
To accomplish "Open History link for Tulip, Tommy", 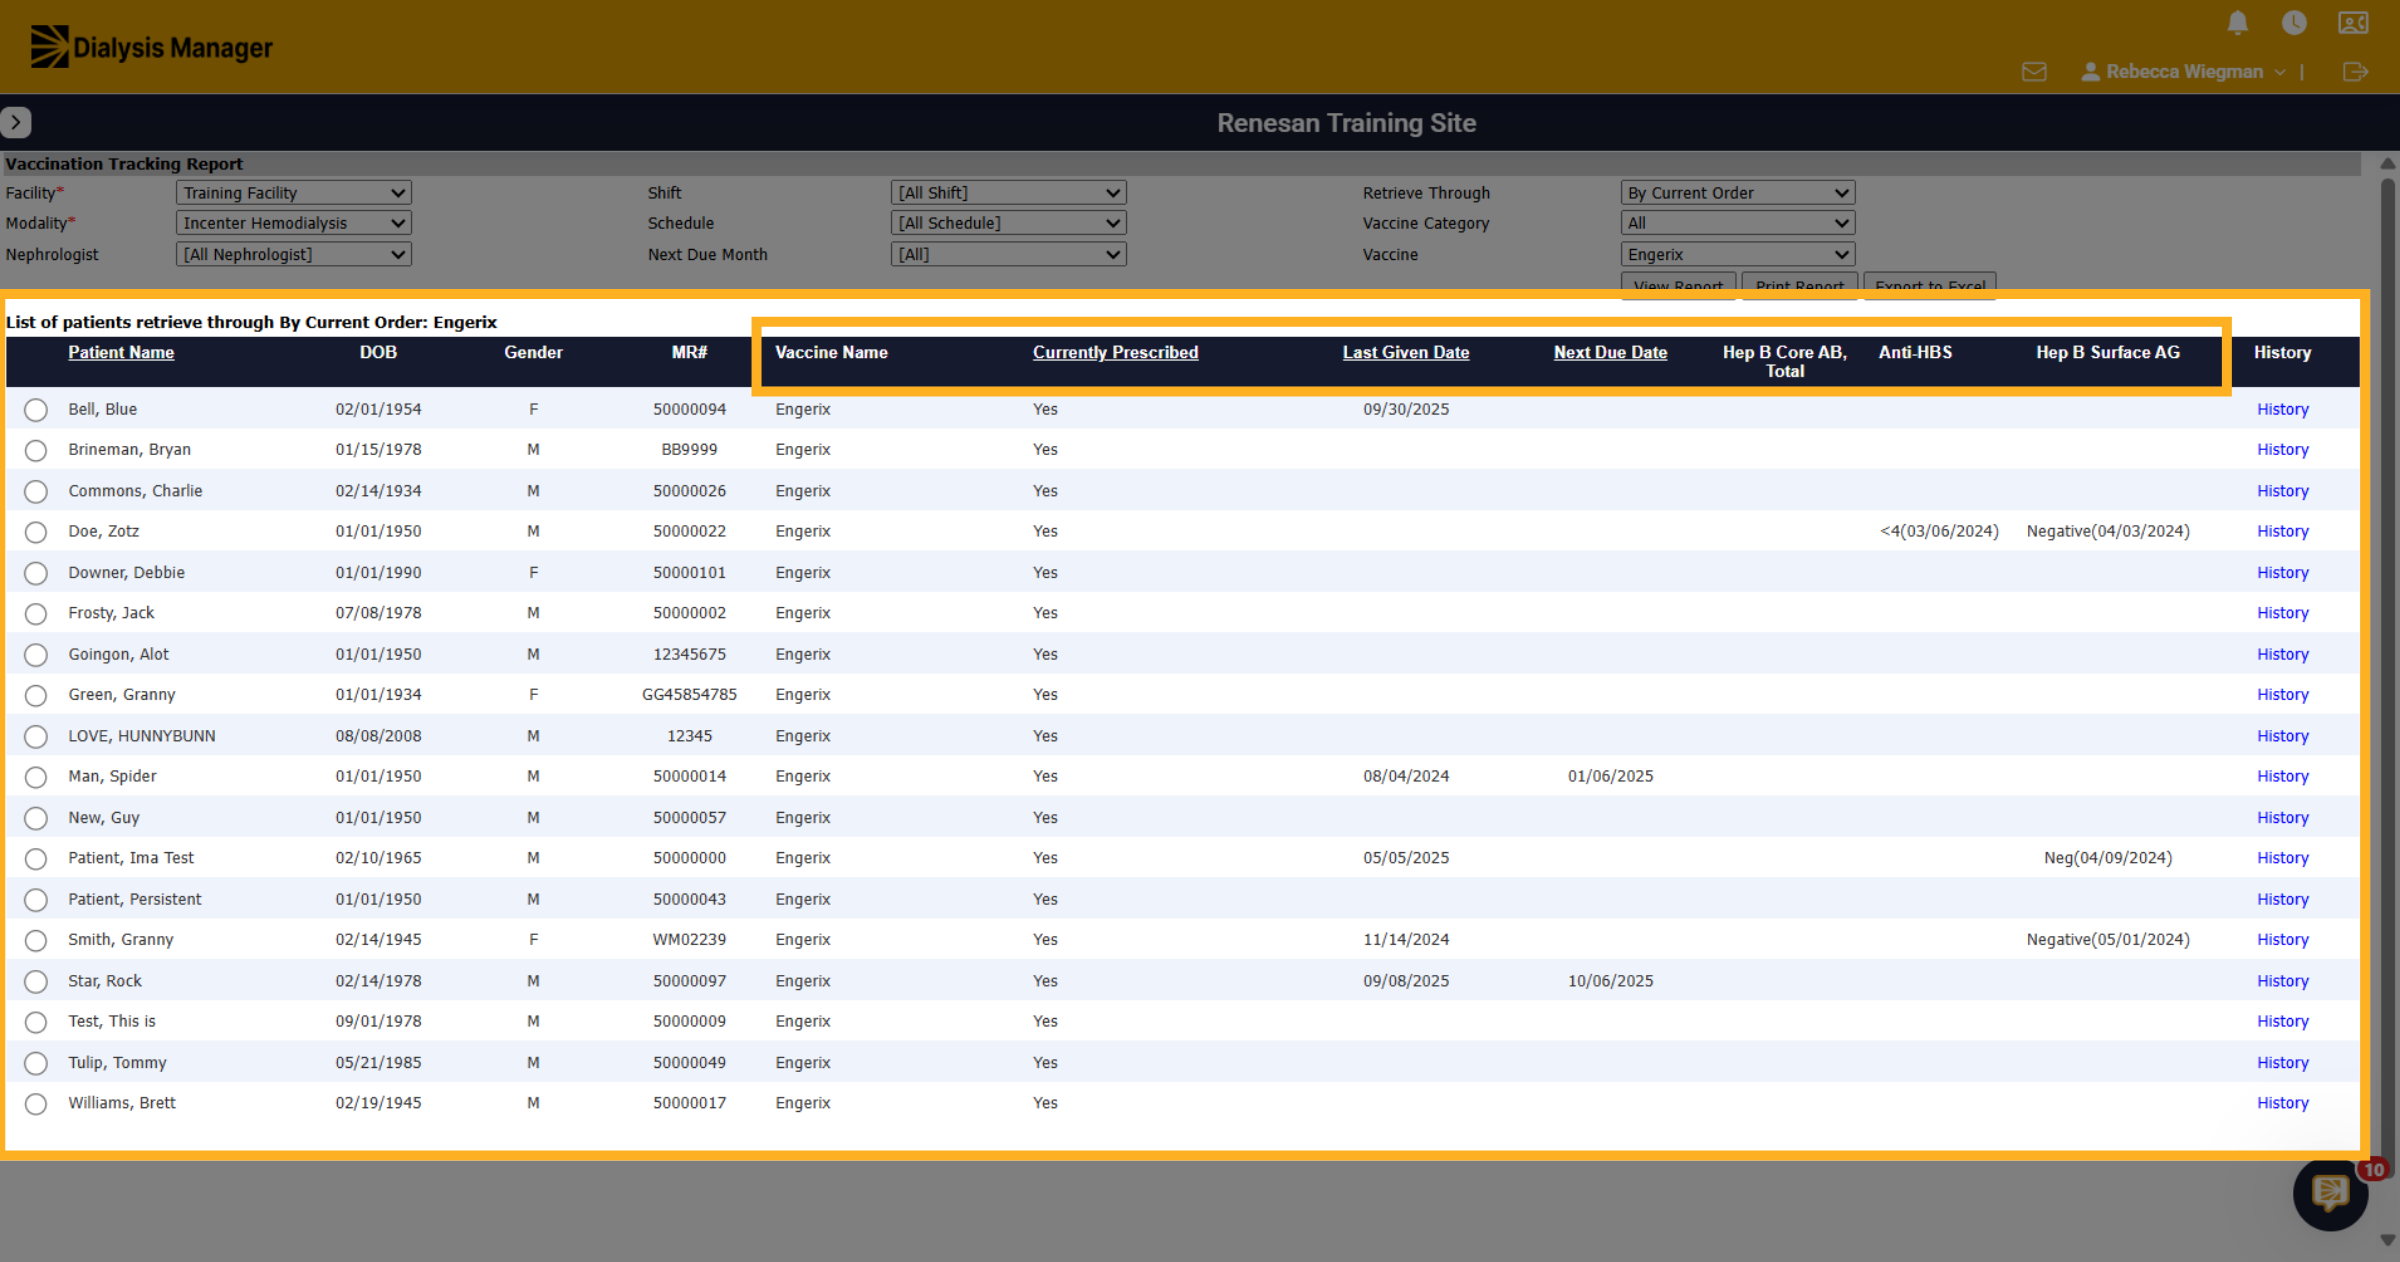I will coord(2282,1062).
